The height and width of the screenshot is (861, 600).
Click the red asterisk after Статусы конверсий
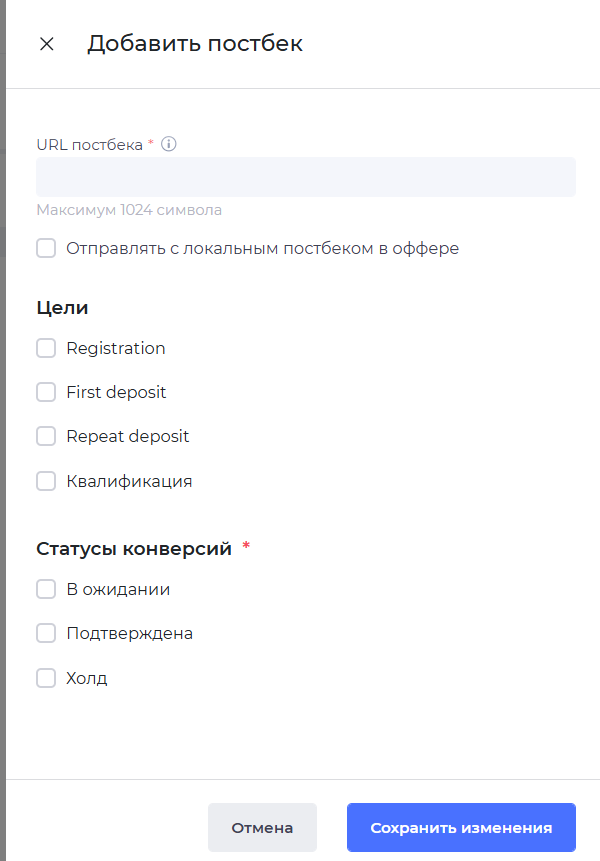[x=246, y=546]
